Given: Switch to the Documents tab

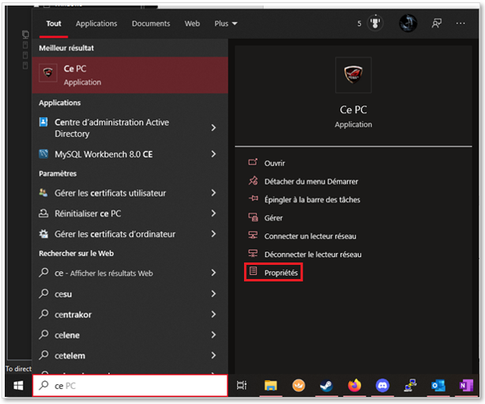Looking at the screenshot, I should click(151, 24).
